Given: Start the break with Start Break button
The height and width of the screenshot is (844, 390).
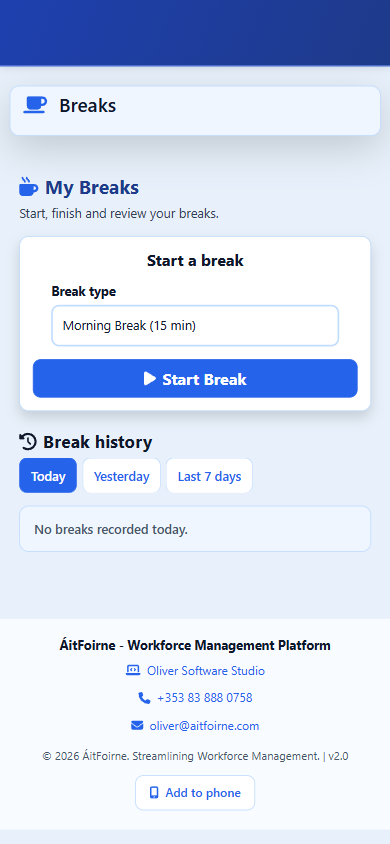Looking at the screenshot, I should point(195,378).
